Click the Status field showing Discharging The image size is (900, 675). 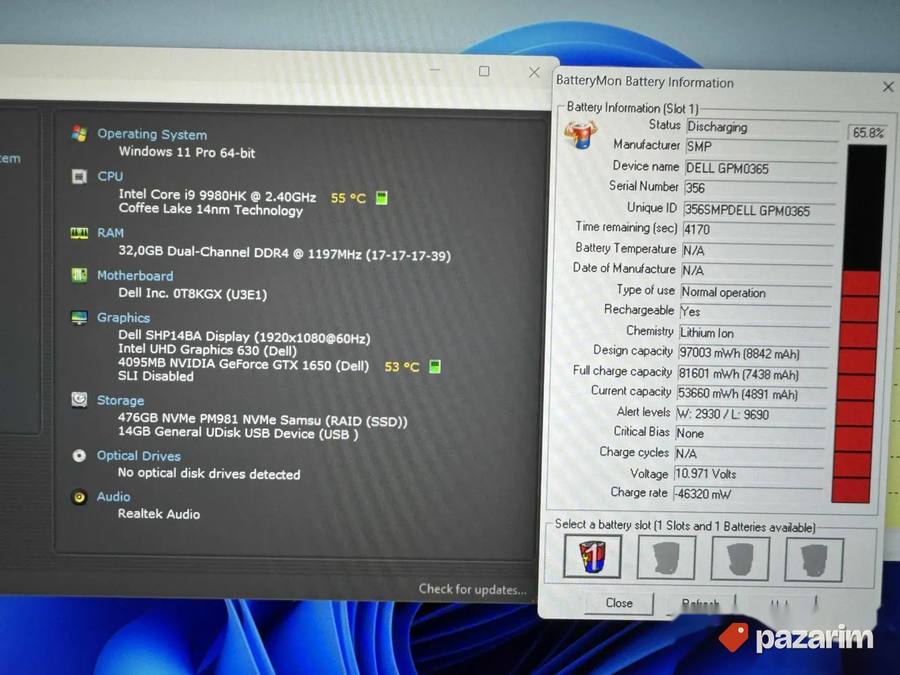[x=763, y=127]
